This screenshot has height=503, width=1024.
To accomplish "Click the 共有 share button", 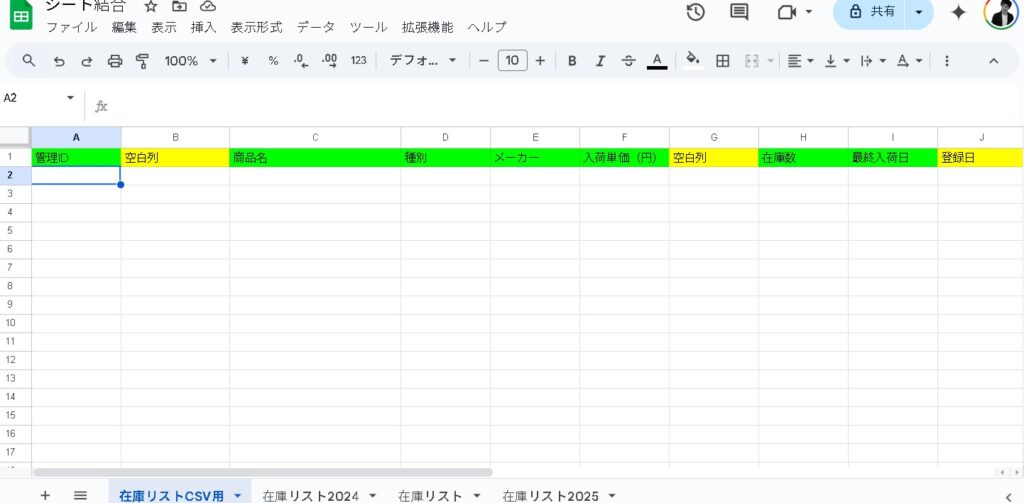I will coord(870,12).
